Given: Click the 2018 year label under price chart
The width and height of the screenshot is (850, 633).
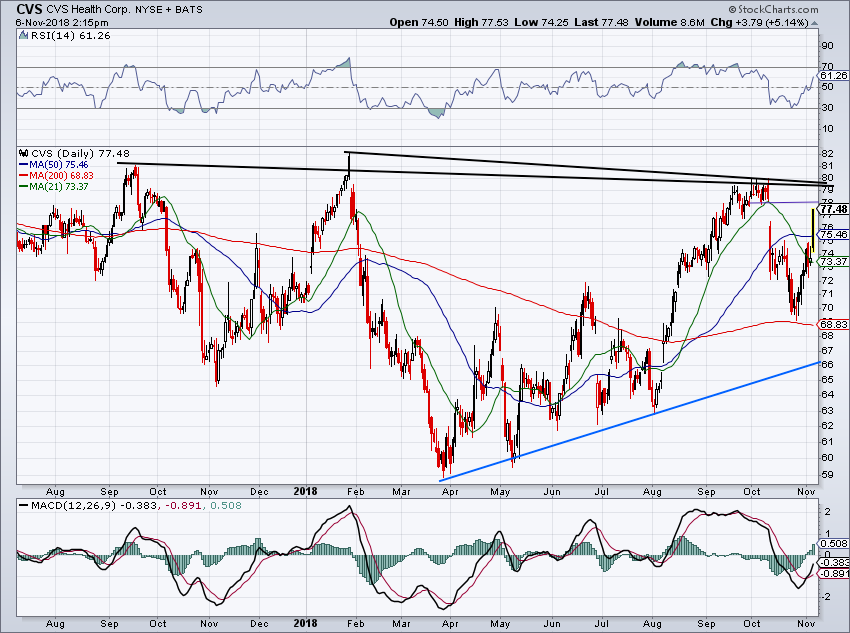Looking at the screenshot, I should [x=305, y=492].
